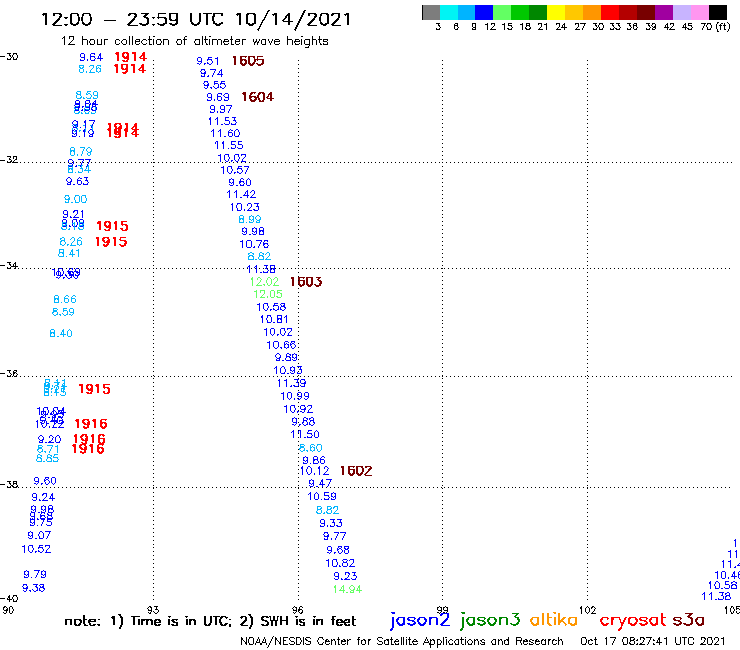Select wave height value 10.66
Viewport: 740px width, 650px height.
pyautogui.click(x=281, y=345)
